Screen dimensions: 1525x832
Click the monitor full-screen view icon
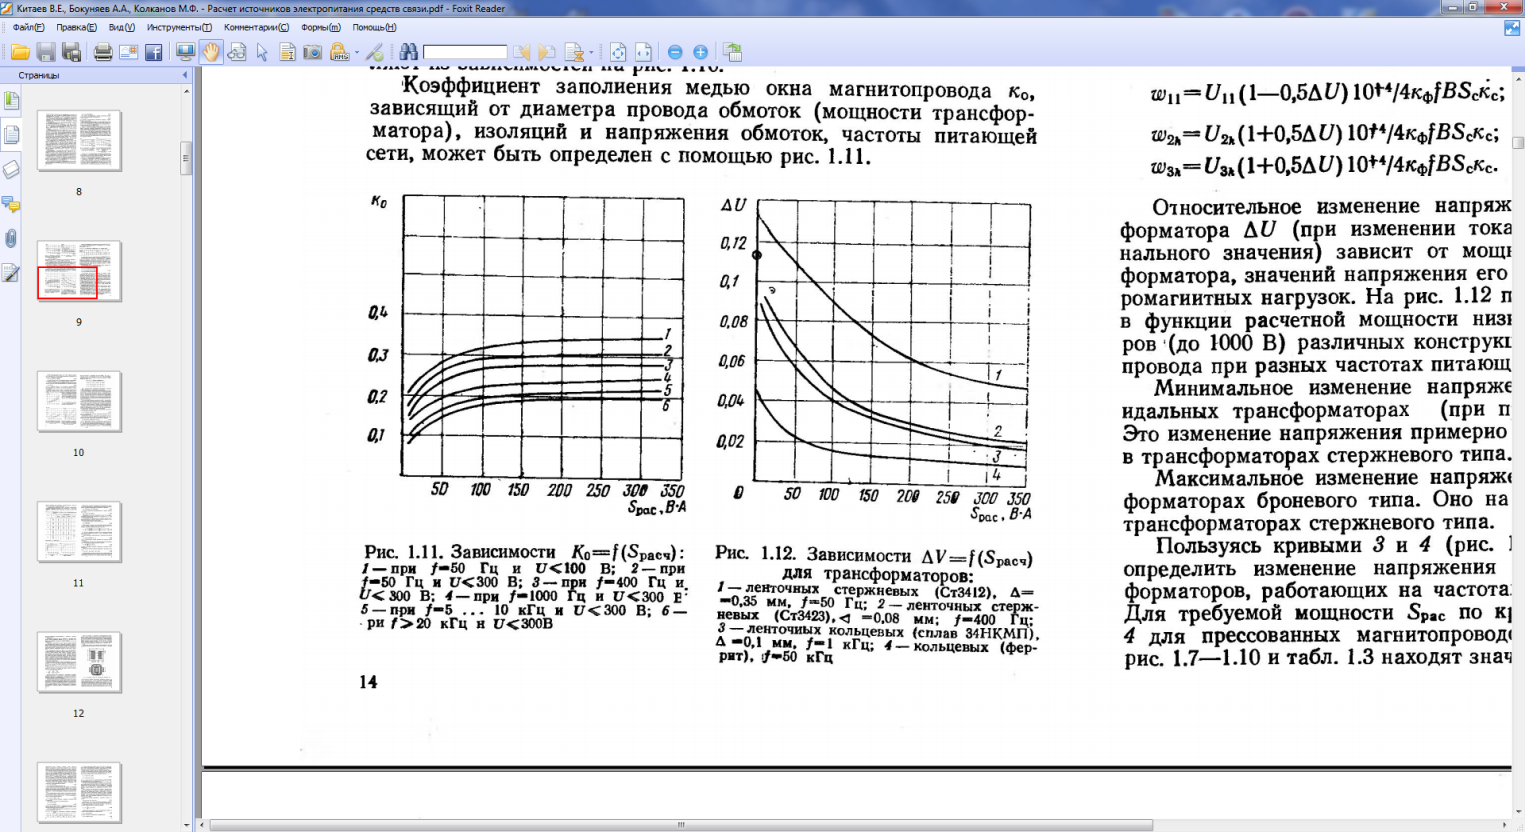[185, 52]
